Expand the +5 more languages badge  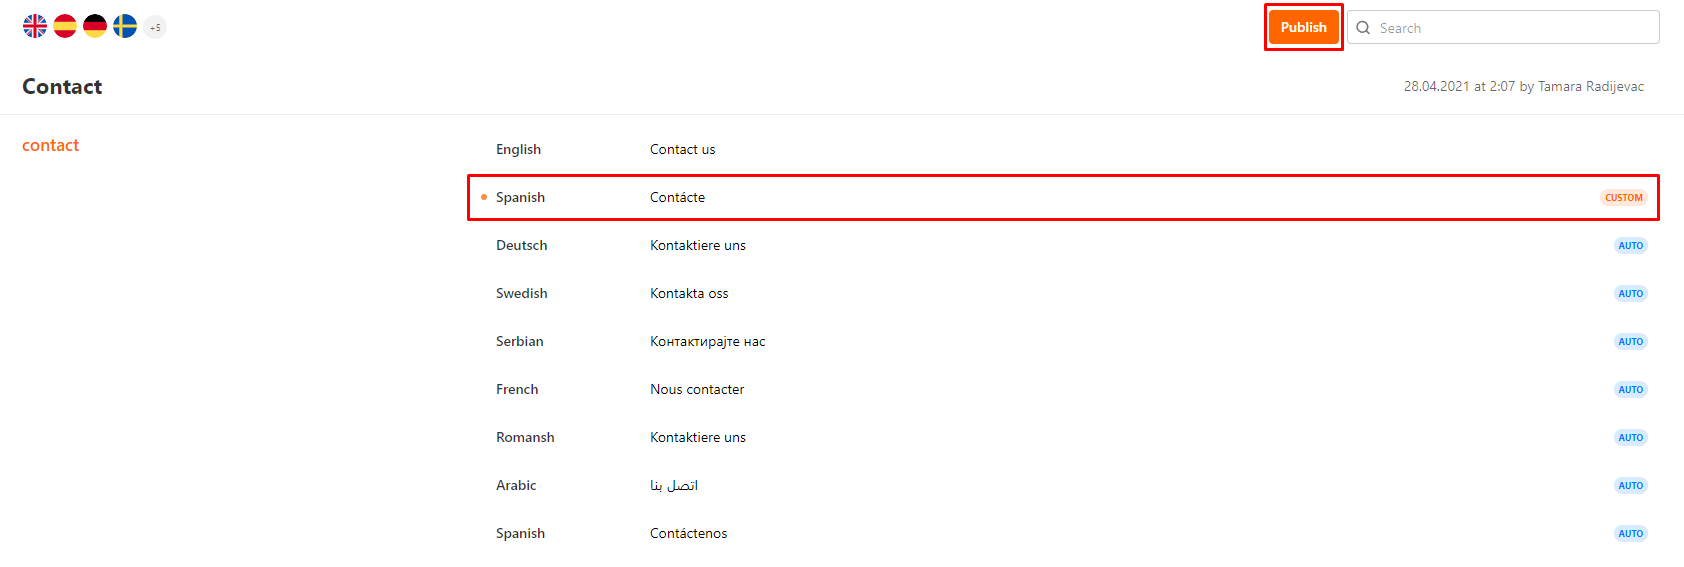[155, 27]
